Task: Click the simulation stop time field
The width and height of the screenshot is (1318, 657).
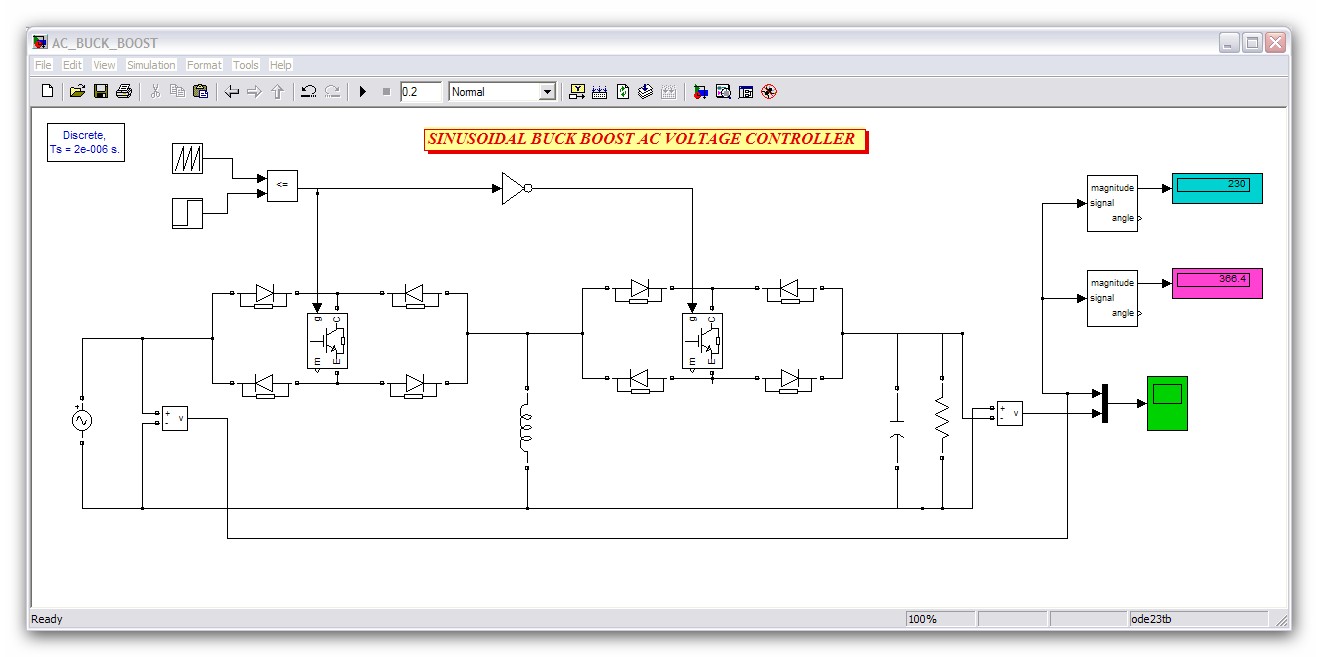Action: point(420,92)
